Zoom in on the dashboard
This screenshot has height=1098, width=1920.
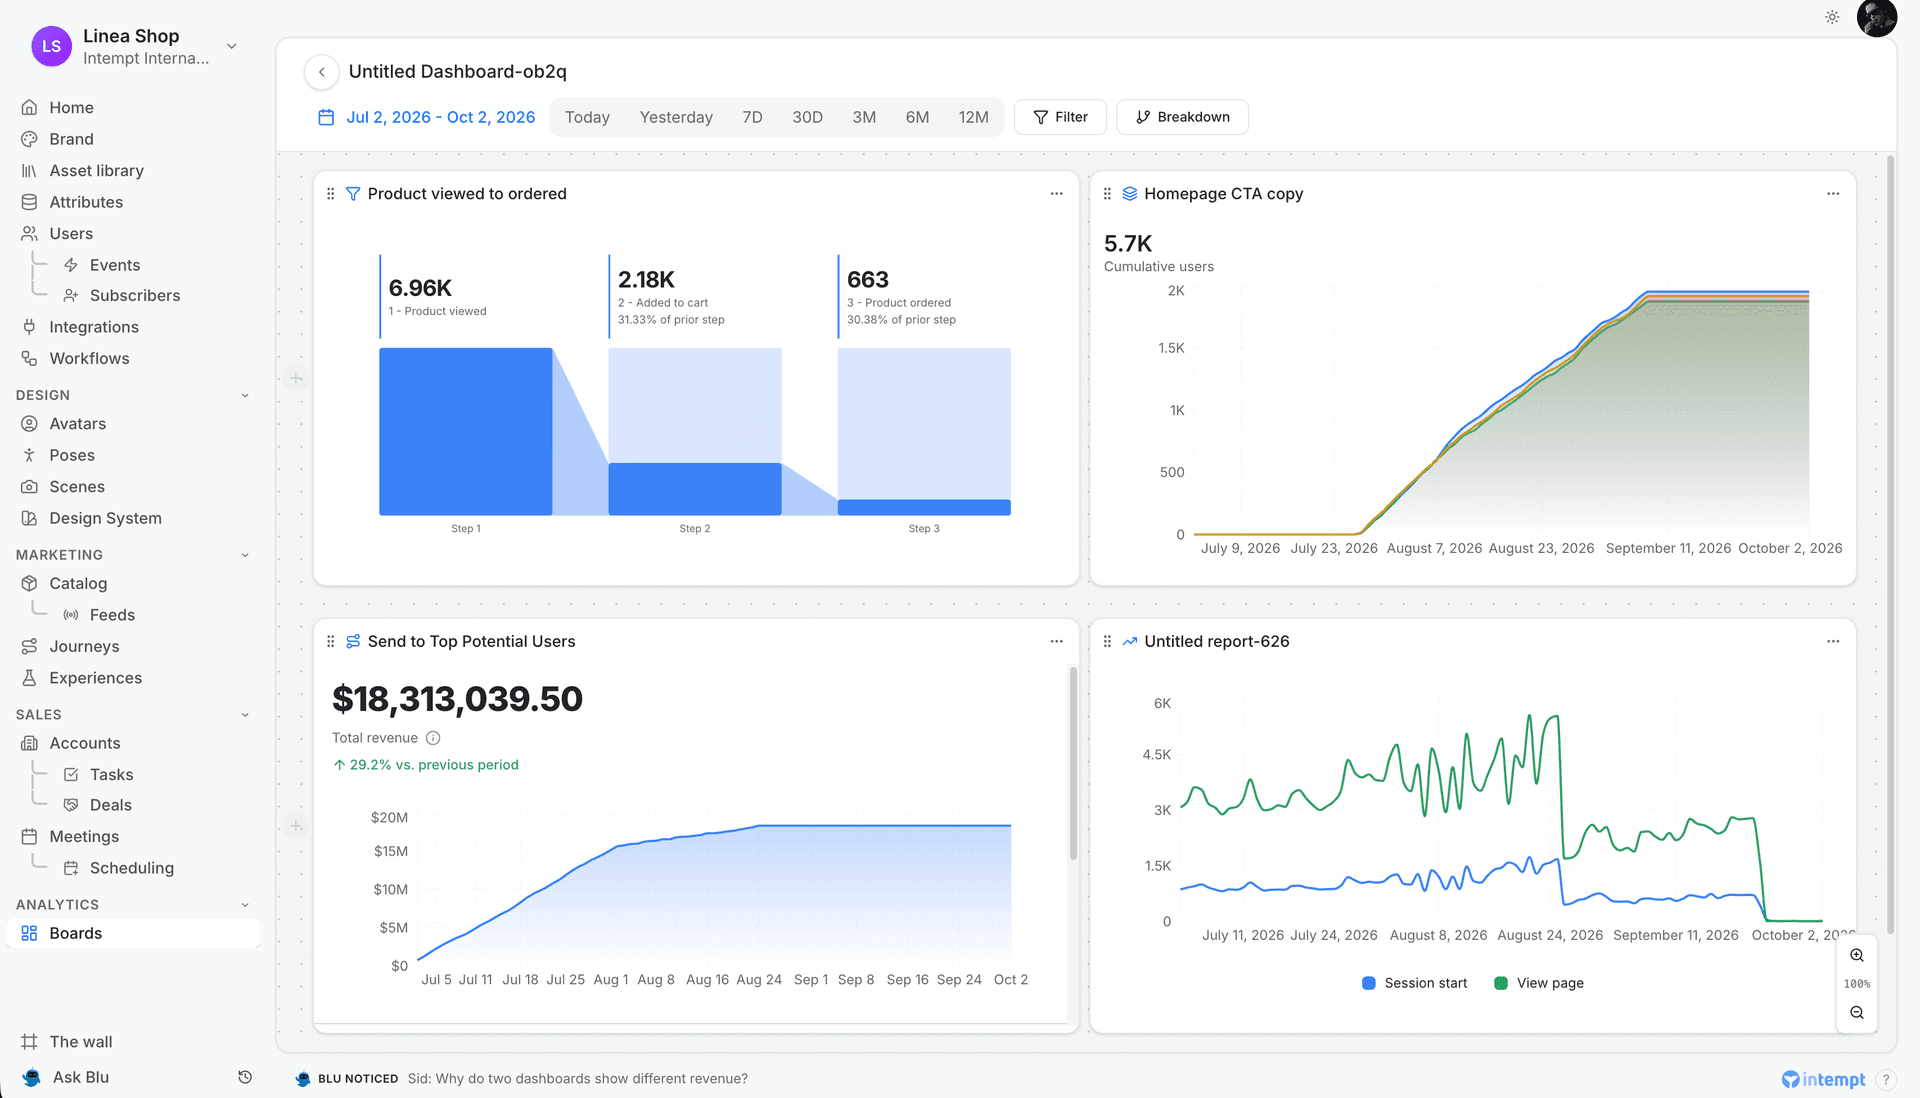coord(1857,955)
